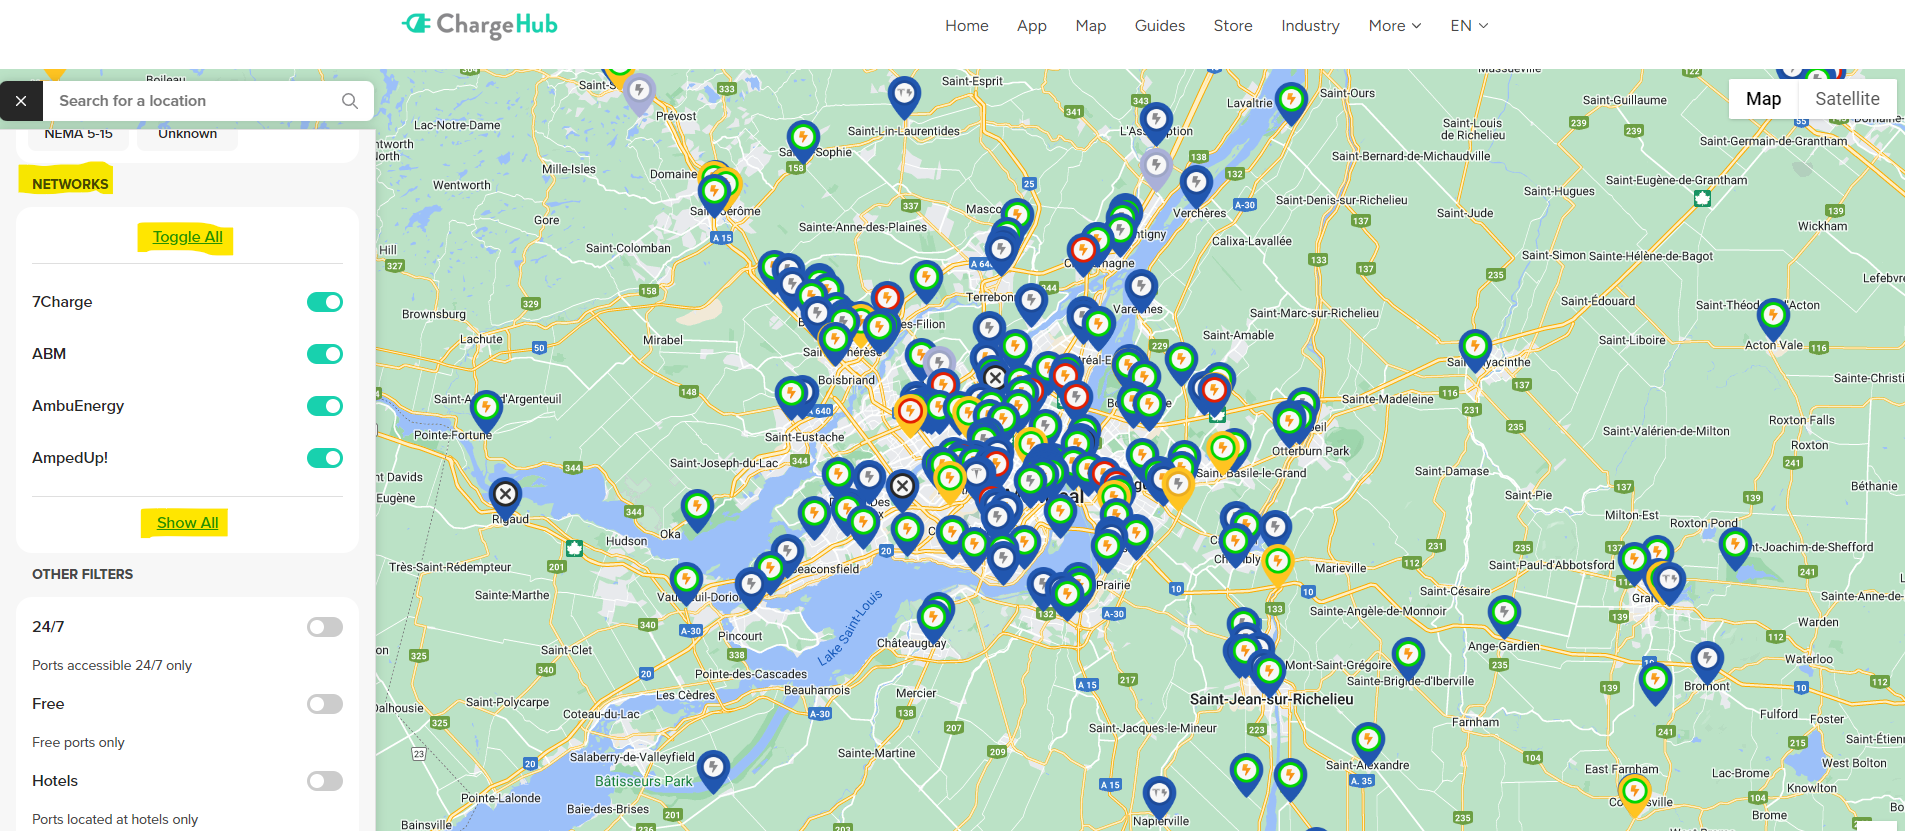The width and height of the screenshot is (1905, 831).
Task: Select the Map navigation item
Action: [1091, 26]
